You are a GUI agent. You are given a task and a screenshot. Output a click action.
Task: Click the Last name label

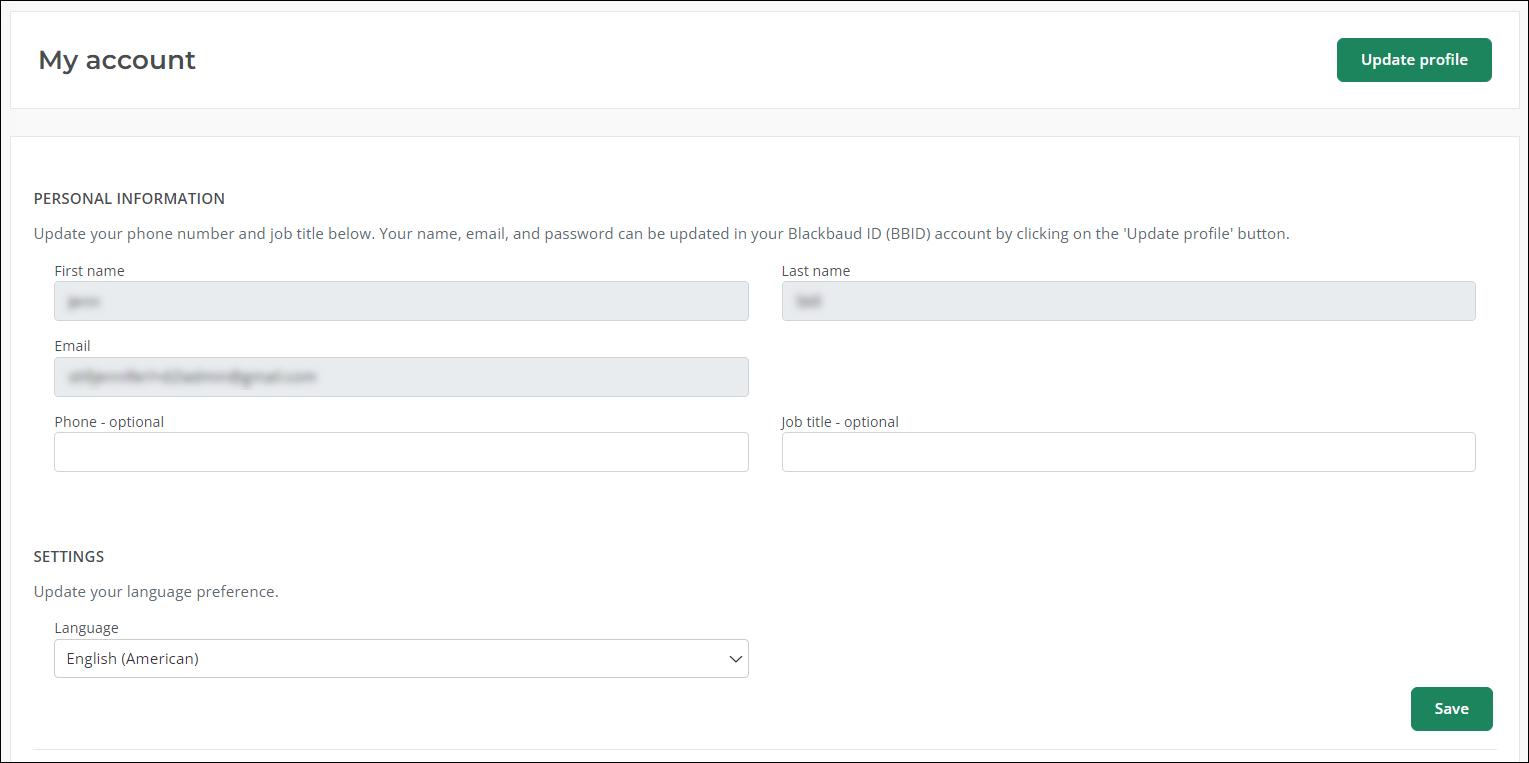point(816,271)
